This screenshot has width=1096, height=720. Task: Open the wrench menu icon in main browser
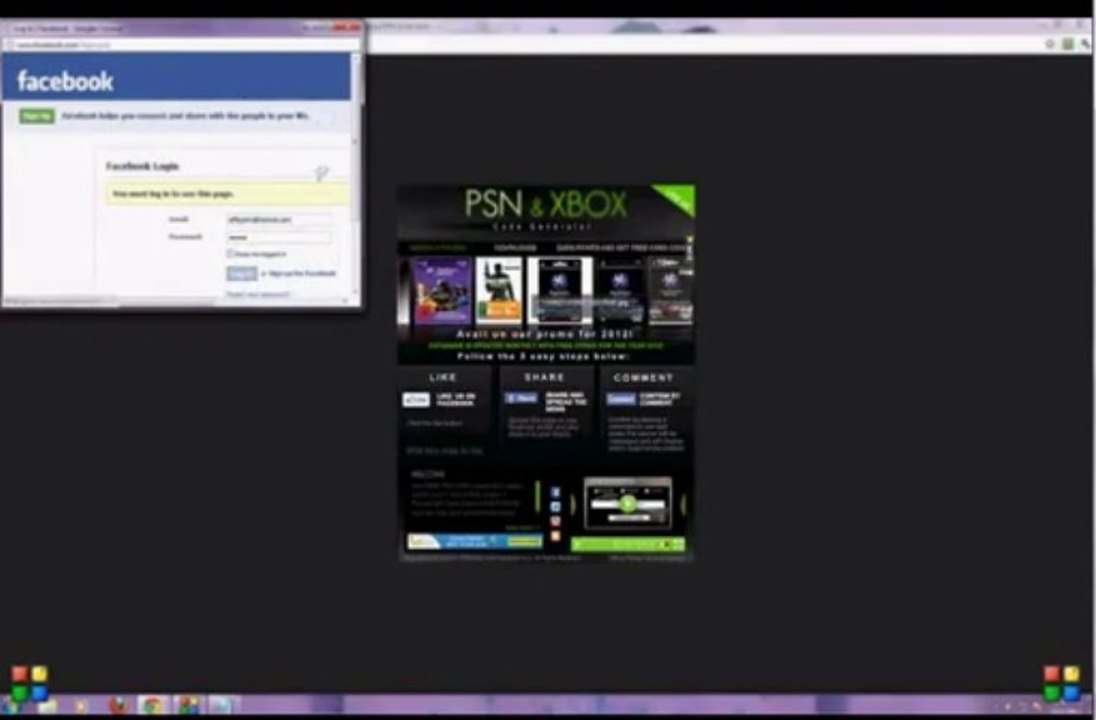pos(1085,44)
